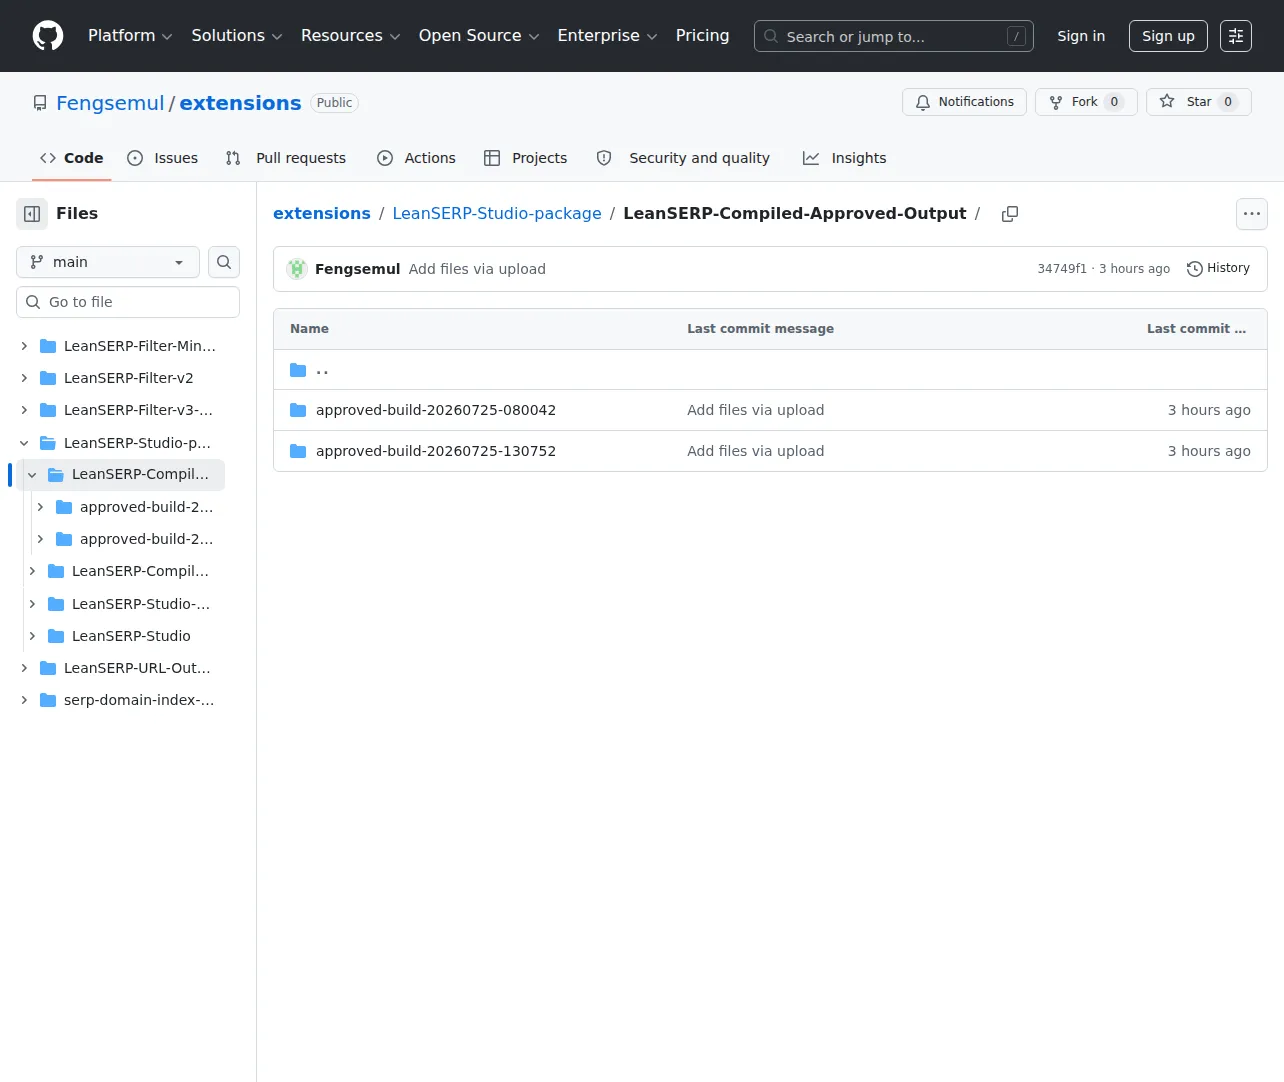Open the more options ellipsis menu

(x=1252, y=214)
